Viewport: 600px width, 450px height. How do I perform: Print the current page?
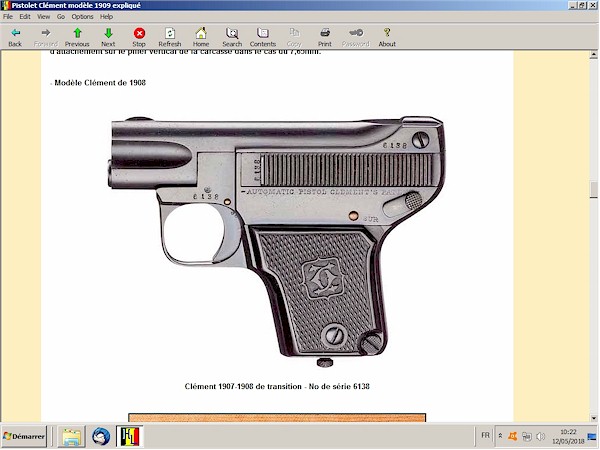325,37
